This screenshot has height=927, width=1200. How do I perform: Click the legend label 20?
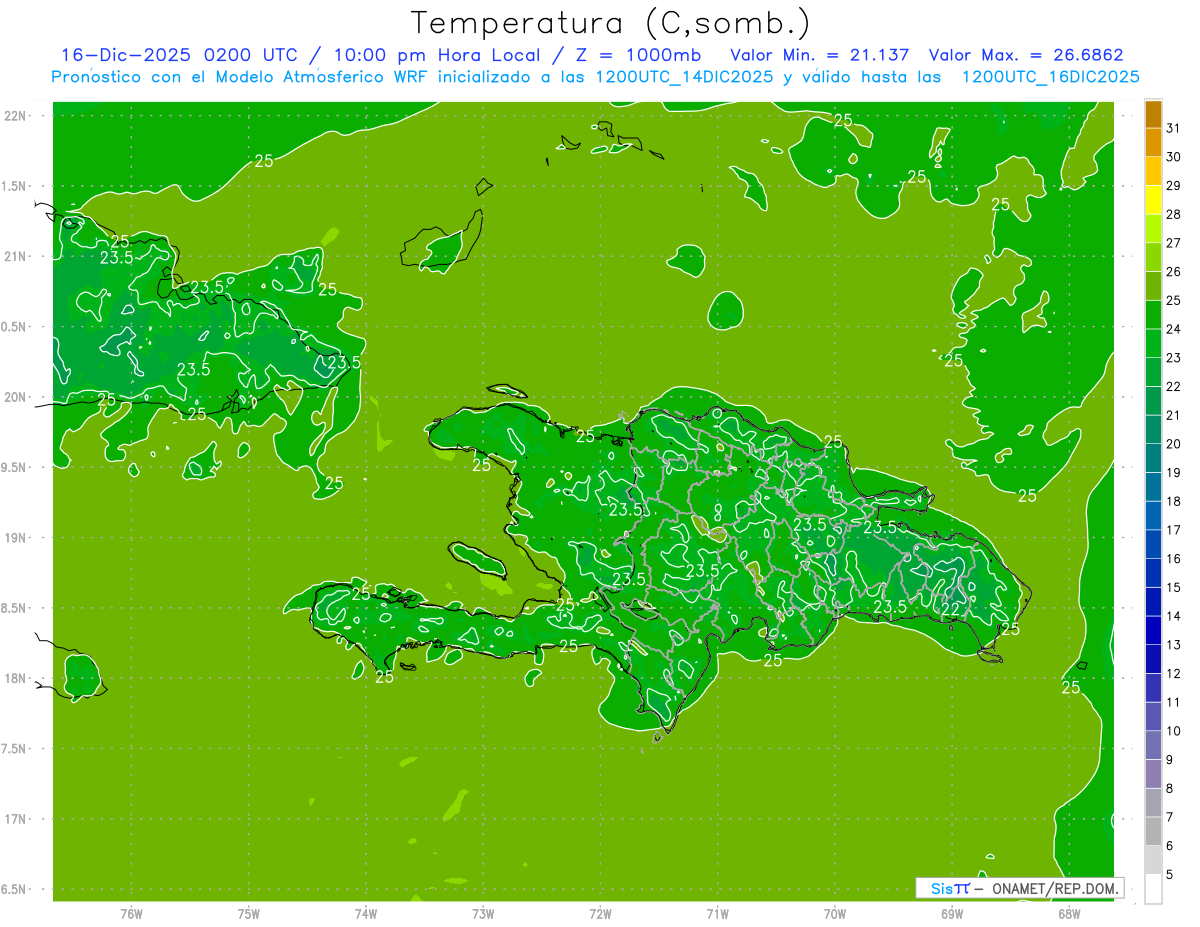[1174, 444]
